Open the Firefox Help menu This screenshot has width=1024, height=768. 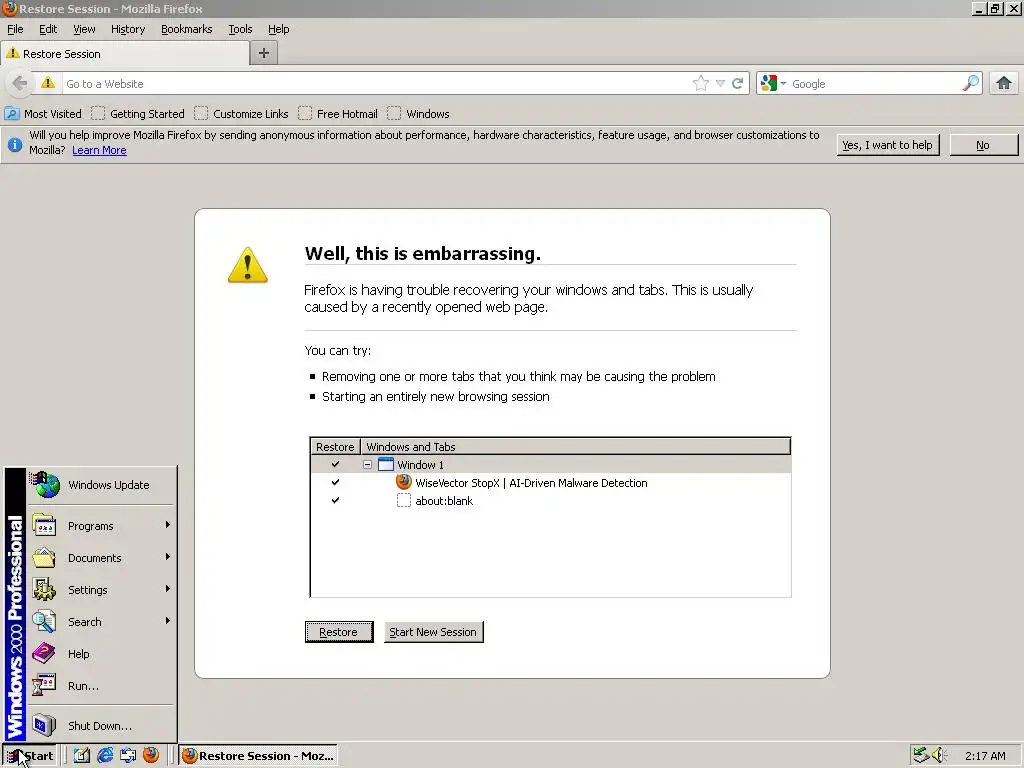click(279, 29)
